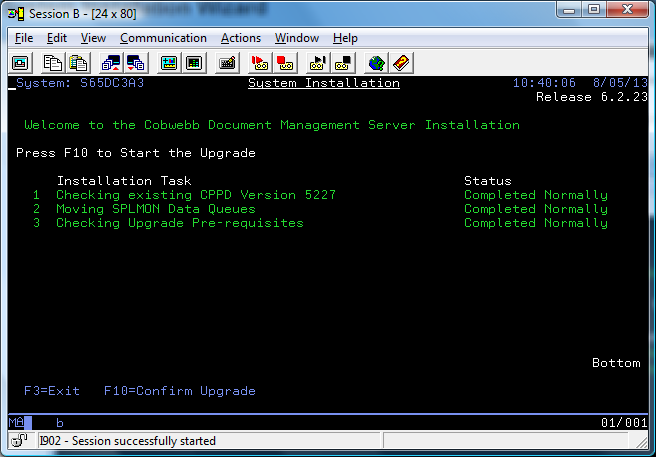Close the Session B window

pos(628,10)
